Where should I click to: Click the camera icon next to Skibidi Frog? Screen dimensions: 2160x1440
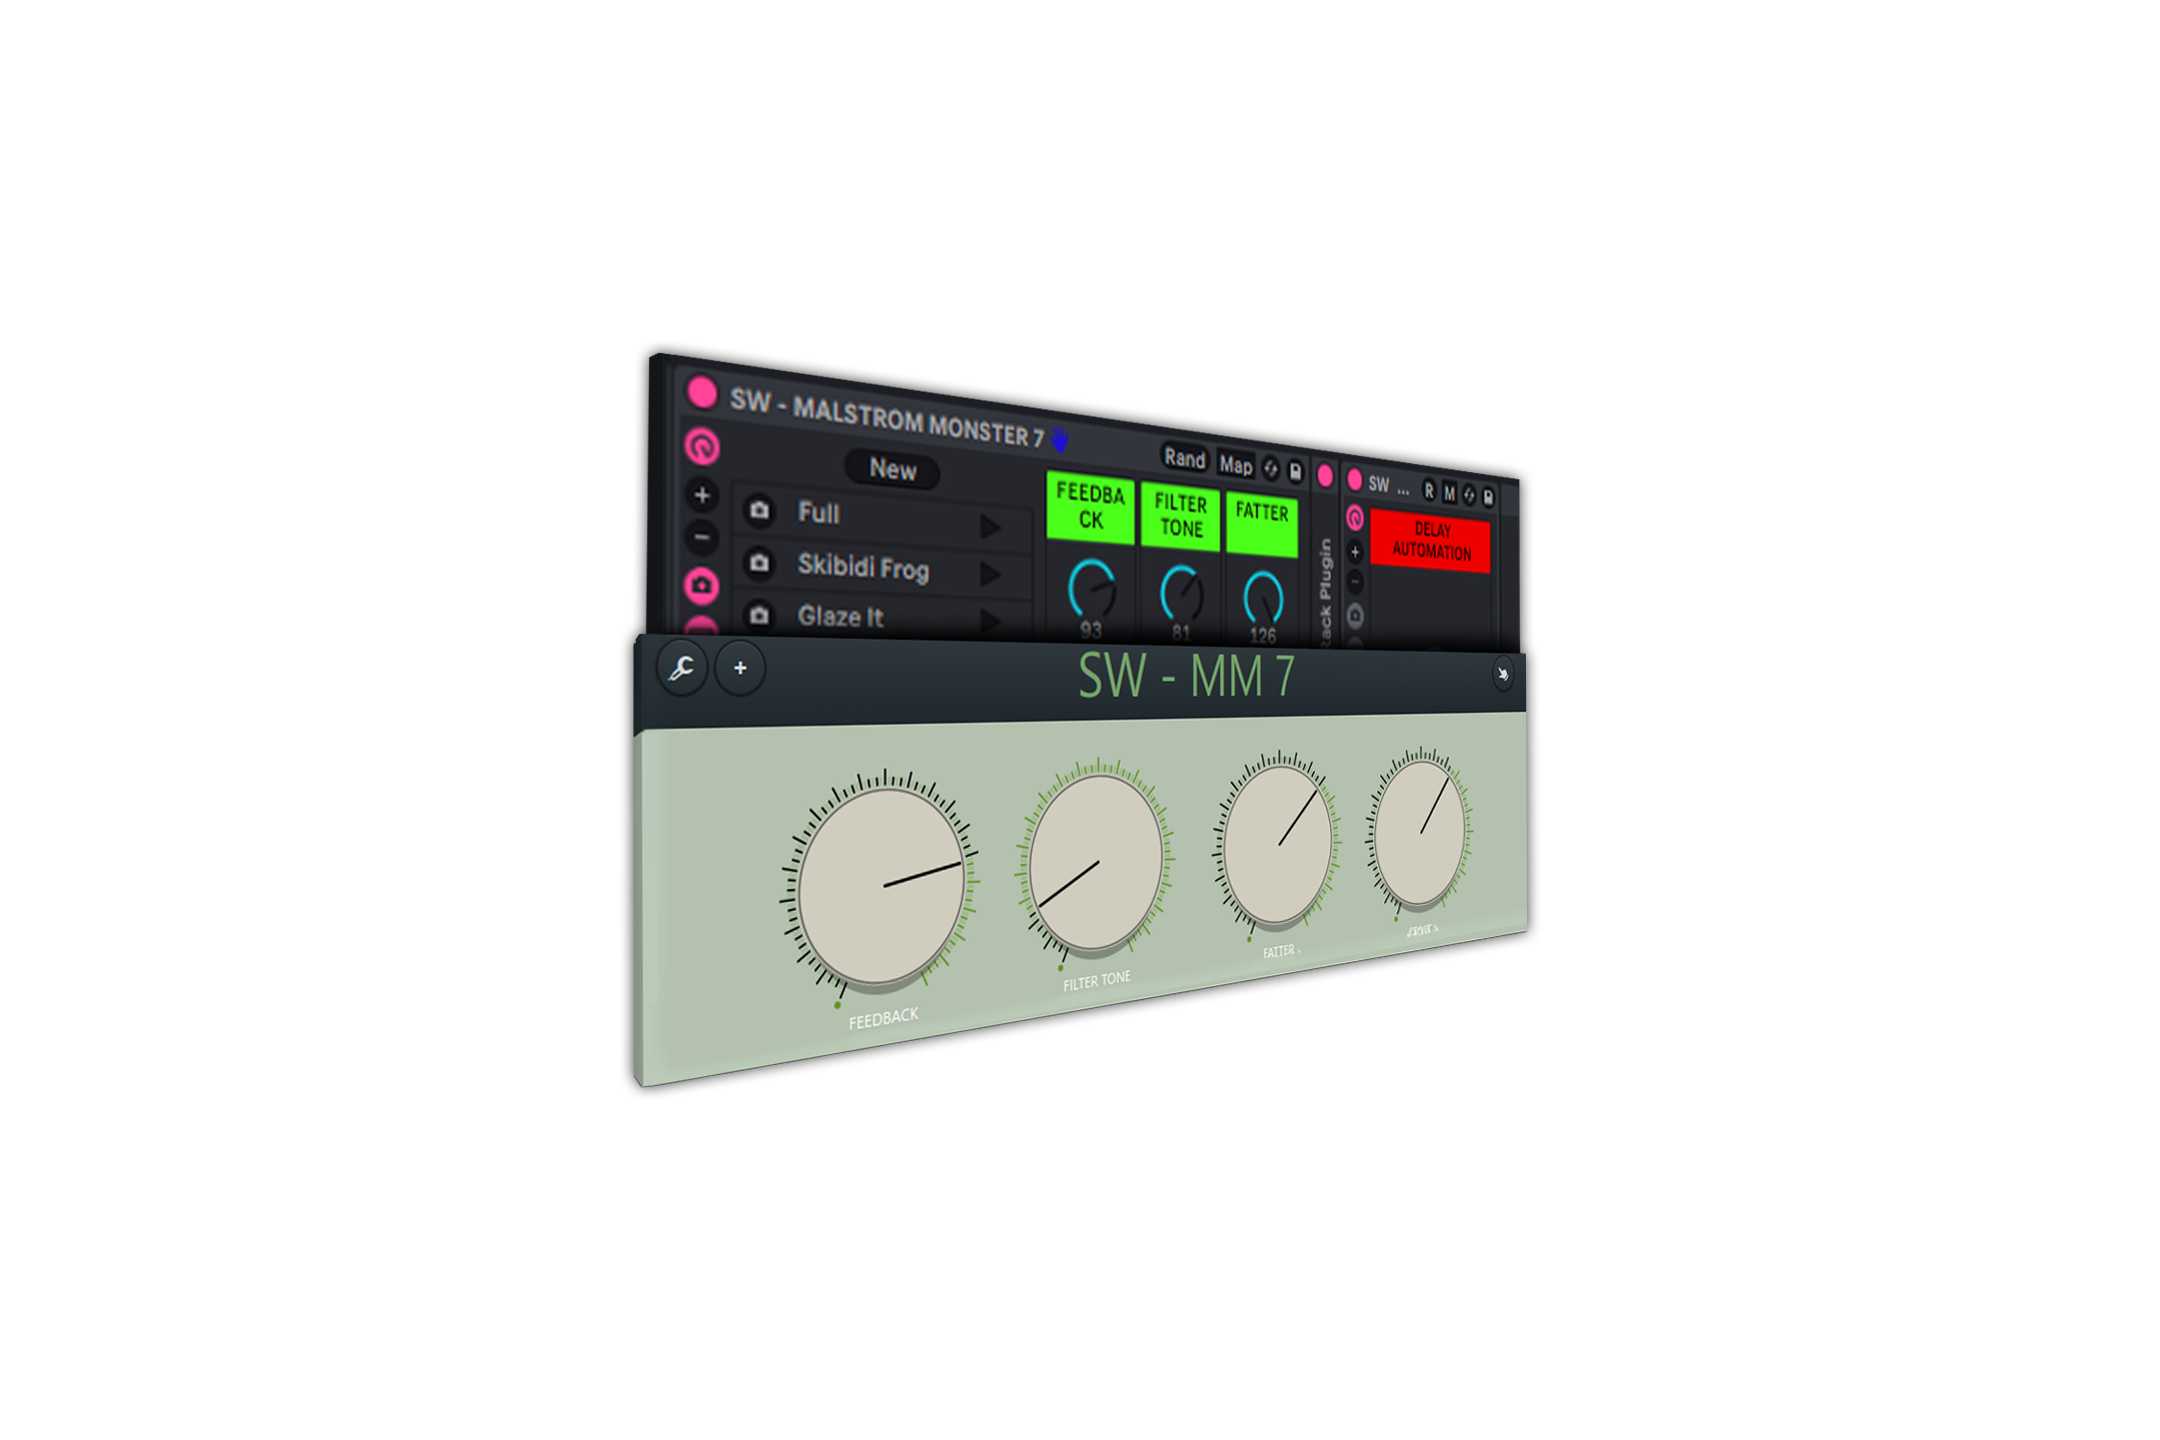coord(760,564)
